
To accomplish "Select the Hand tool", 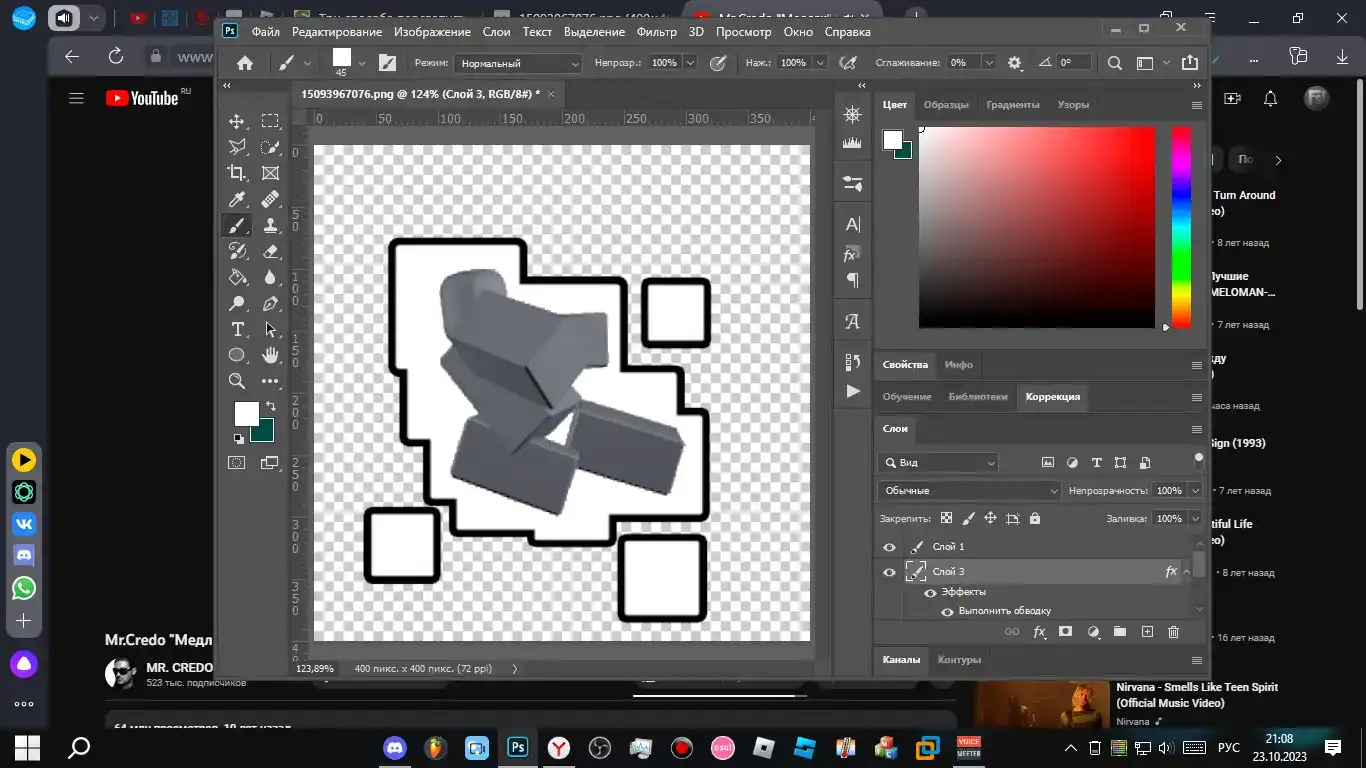I will click(270, 355).
